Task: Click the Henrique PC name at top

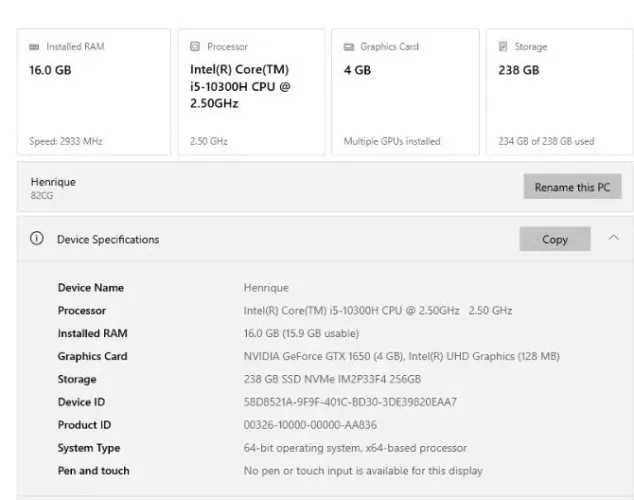Action: [53, 182]
